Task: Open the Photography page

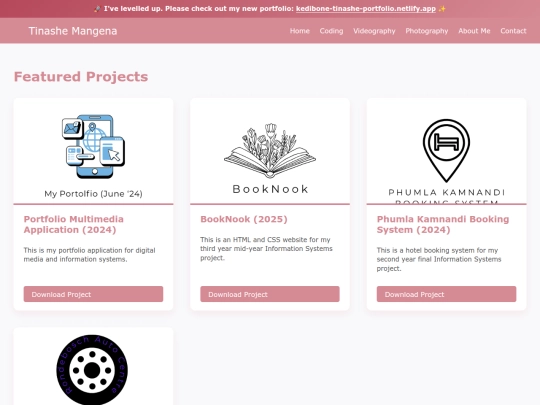Action: pos(427,31)
